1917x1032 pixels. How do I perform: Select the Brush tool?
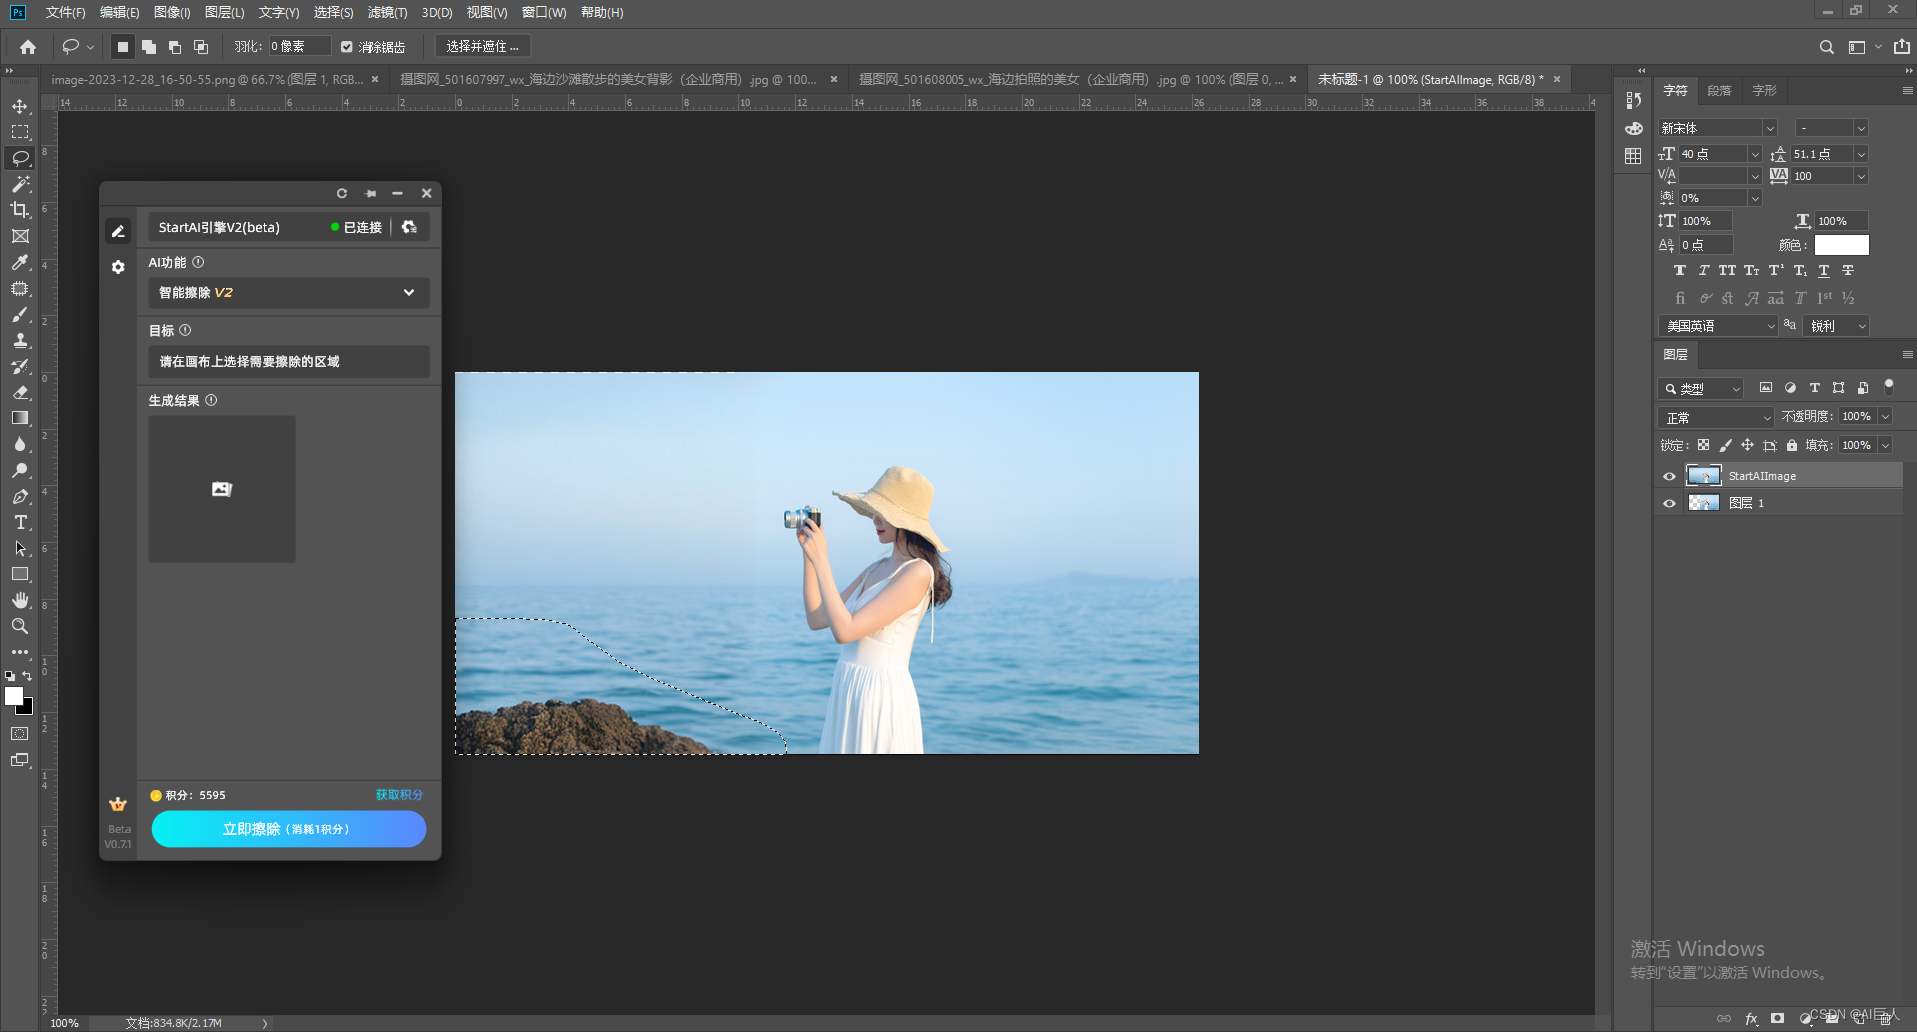coord(20,314)
